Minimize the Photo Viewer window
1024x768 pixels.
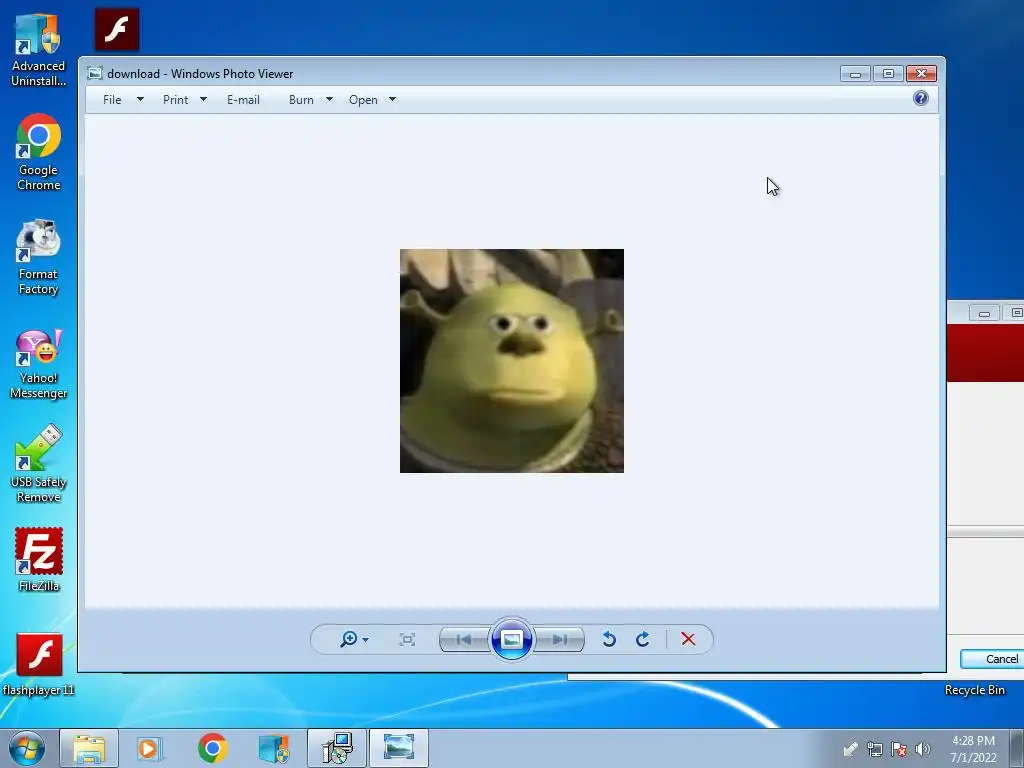pyautogui.click(x=856, y=73)
